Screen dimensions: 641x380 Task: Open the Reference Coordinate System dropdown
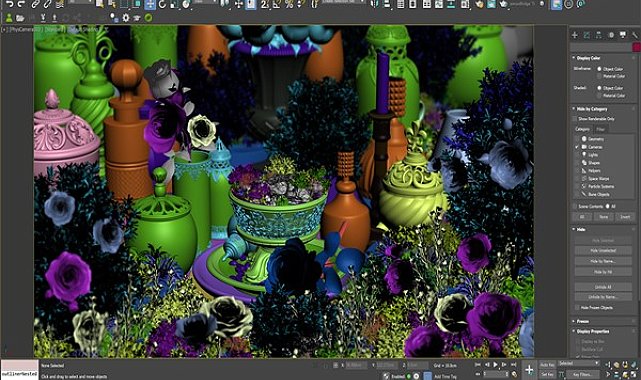[205, 2]
